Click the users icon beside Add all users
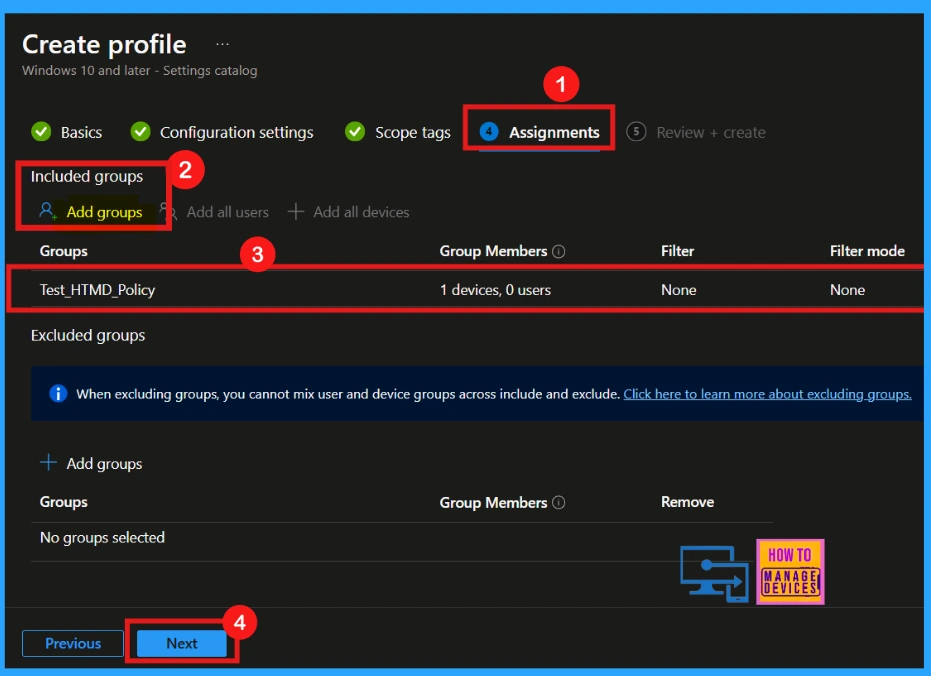The height and width of the screenshot is (676, 931). pyautogui.click(x=168, y=211)
